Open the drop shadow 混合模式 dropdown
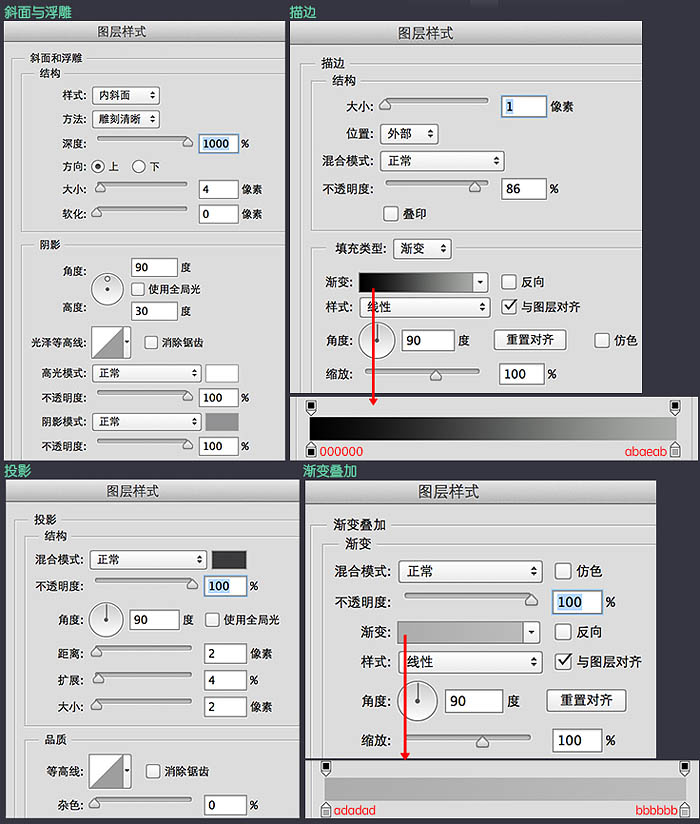 coord(148,560)
